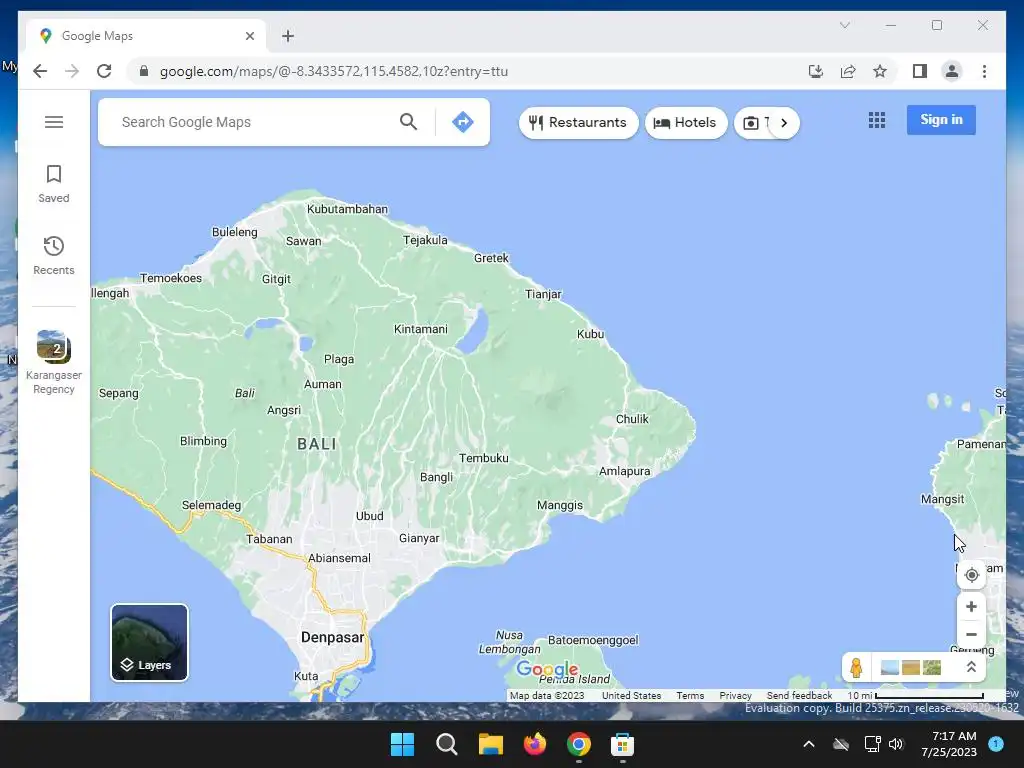This screenshot has height=768, width=1024.
Task: View site information via lock icon
Action: [144, 71]
